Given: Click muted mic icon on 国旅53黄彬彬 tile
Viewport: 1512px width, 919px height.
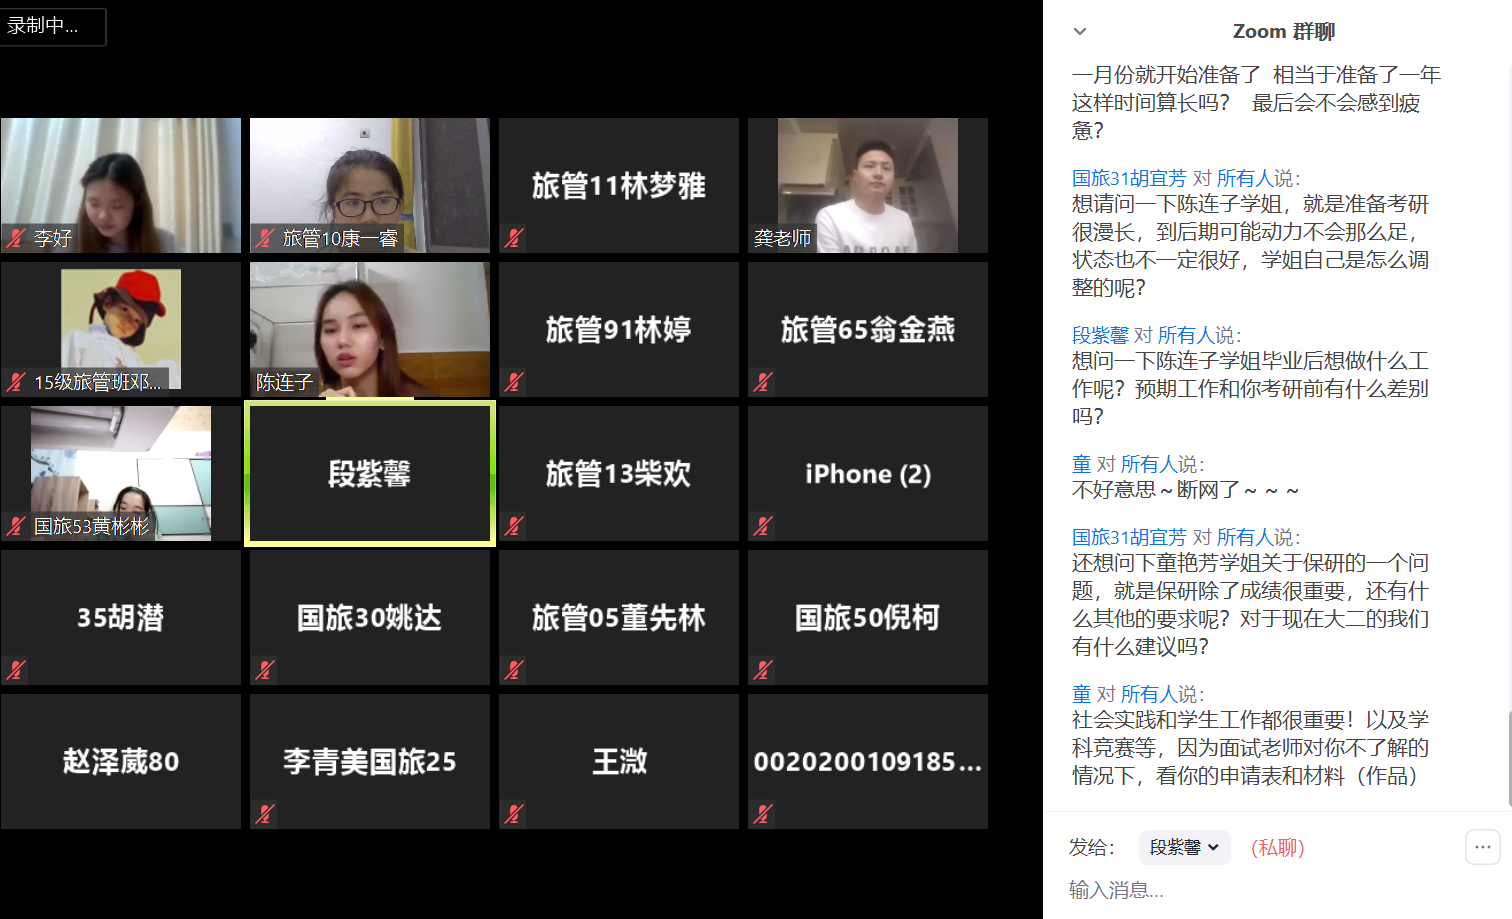Looking at the screenshot, I should (16, 526).
